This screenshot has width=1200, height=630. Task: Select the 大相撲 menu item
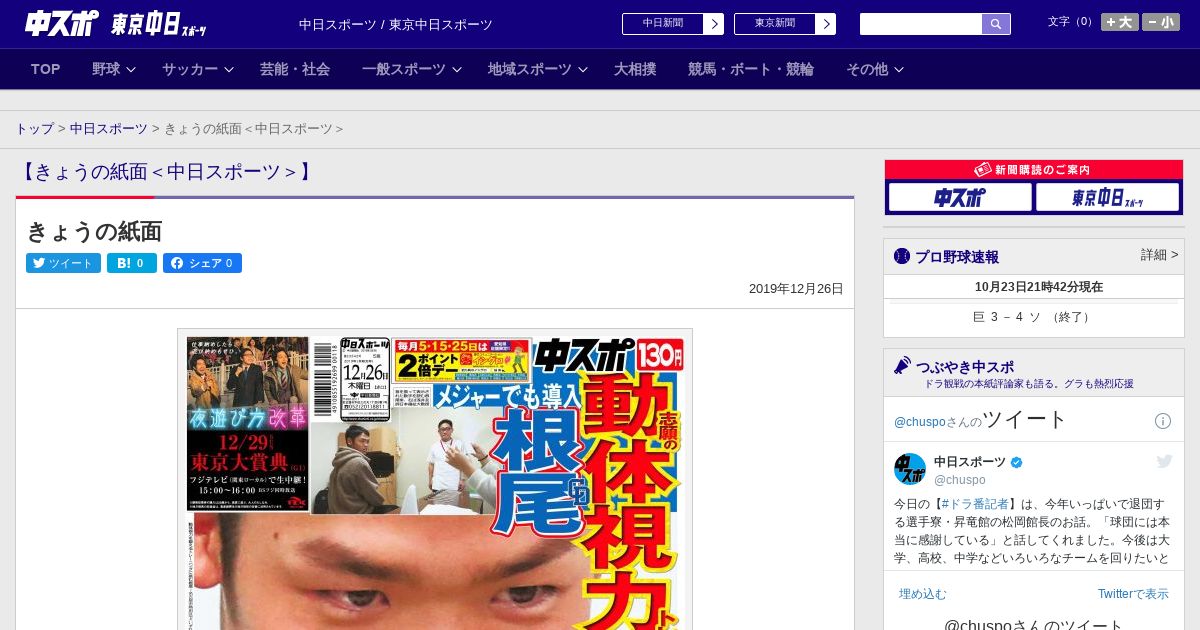635,69
